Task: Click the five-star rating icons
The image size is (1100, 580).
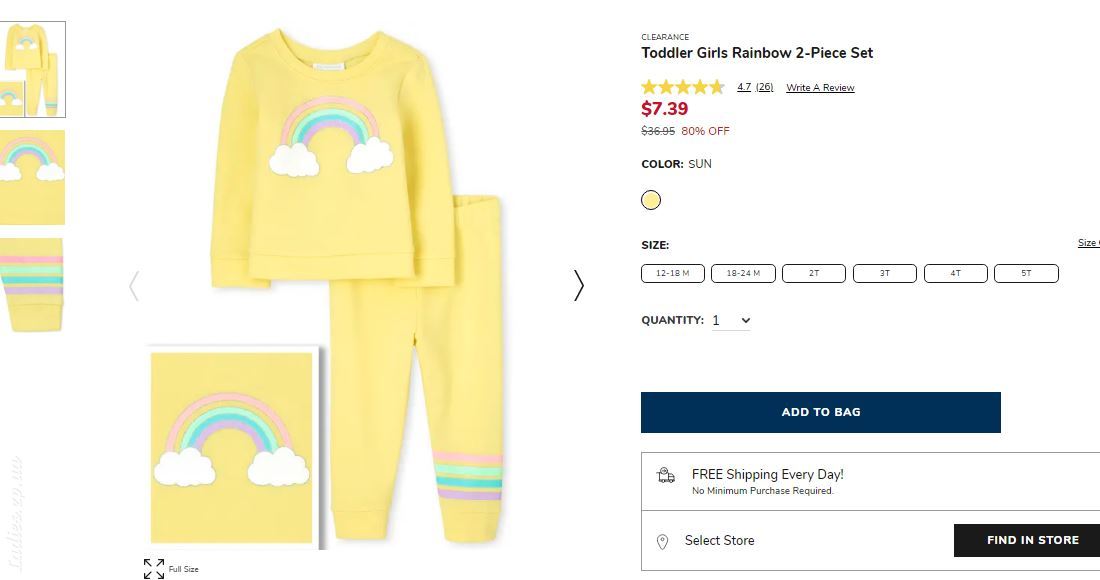Action: coord(683,87)
